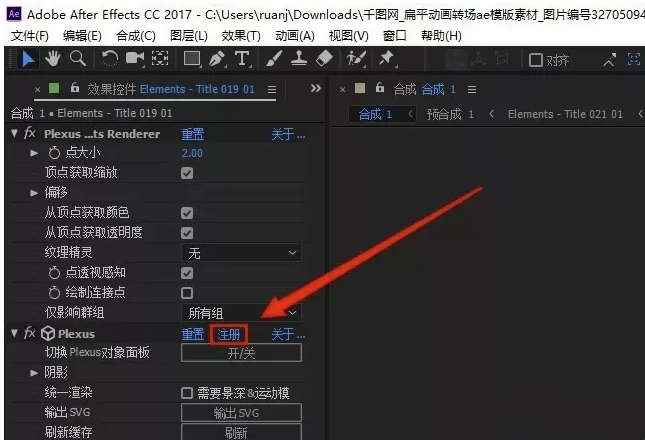Open Composition panel menu
The width and height of the screenshot is (645, 440).
472,89
